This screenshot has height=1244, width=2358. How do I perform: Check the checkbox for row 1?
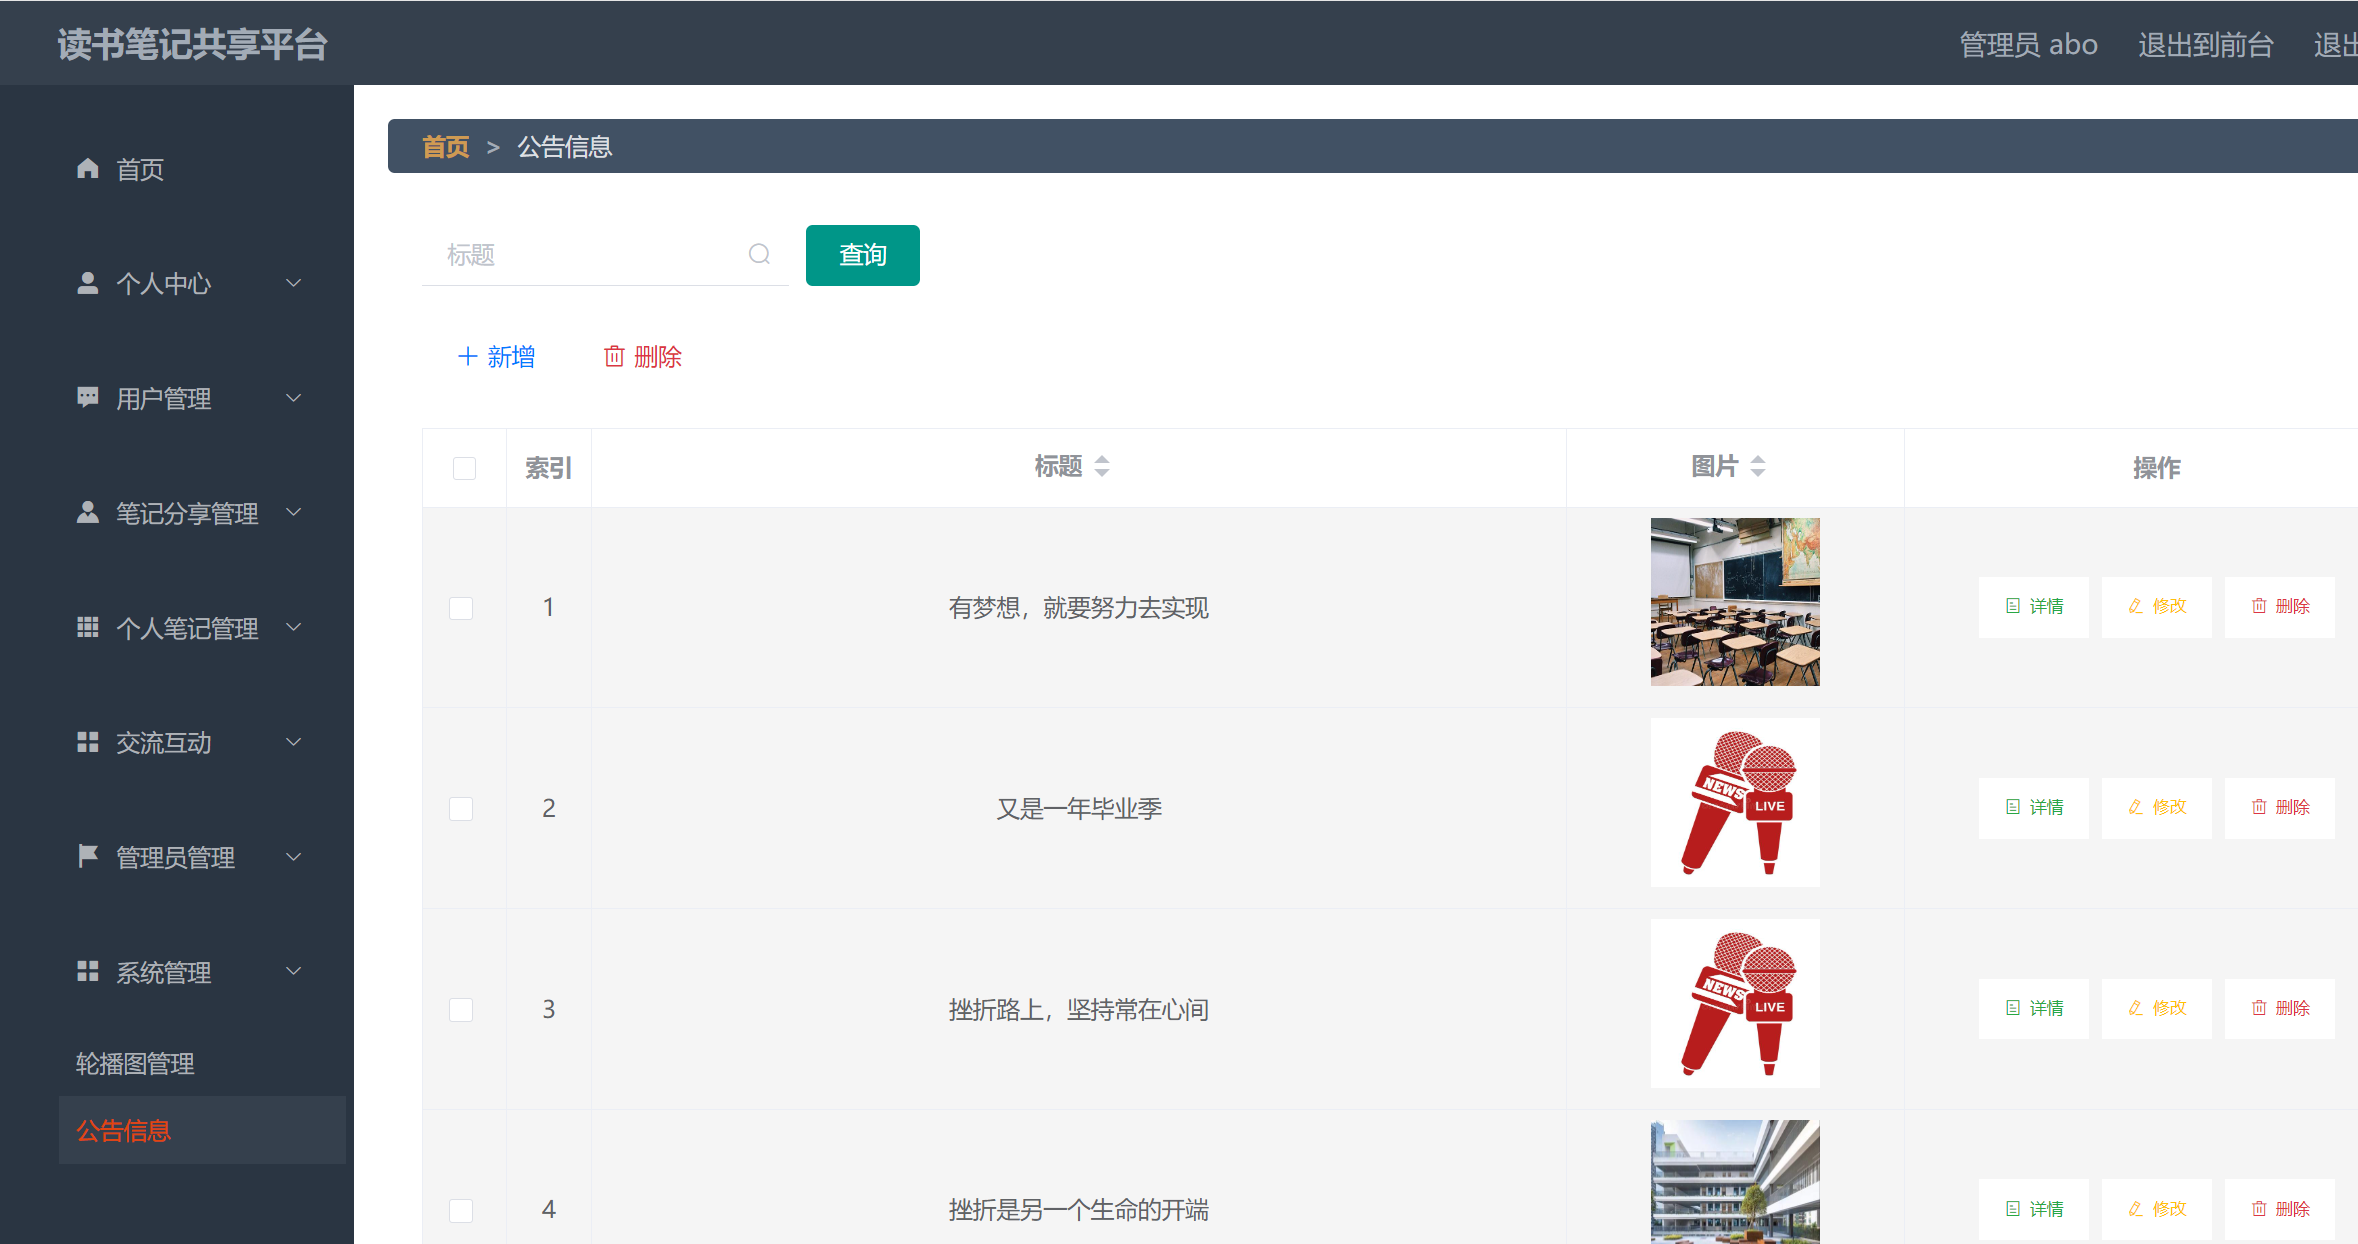click(x=461, y=607)
